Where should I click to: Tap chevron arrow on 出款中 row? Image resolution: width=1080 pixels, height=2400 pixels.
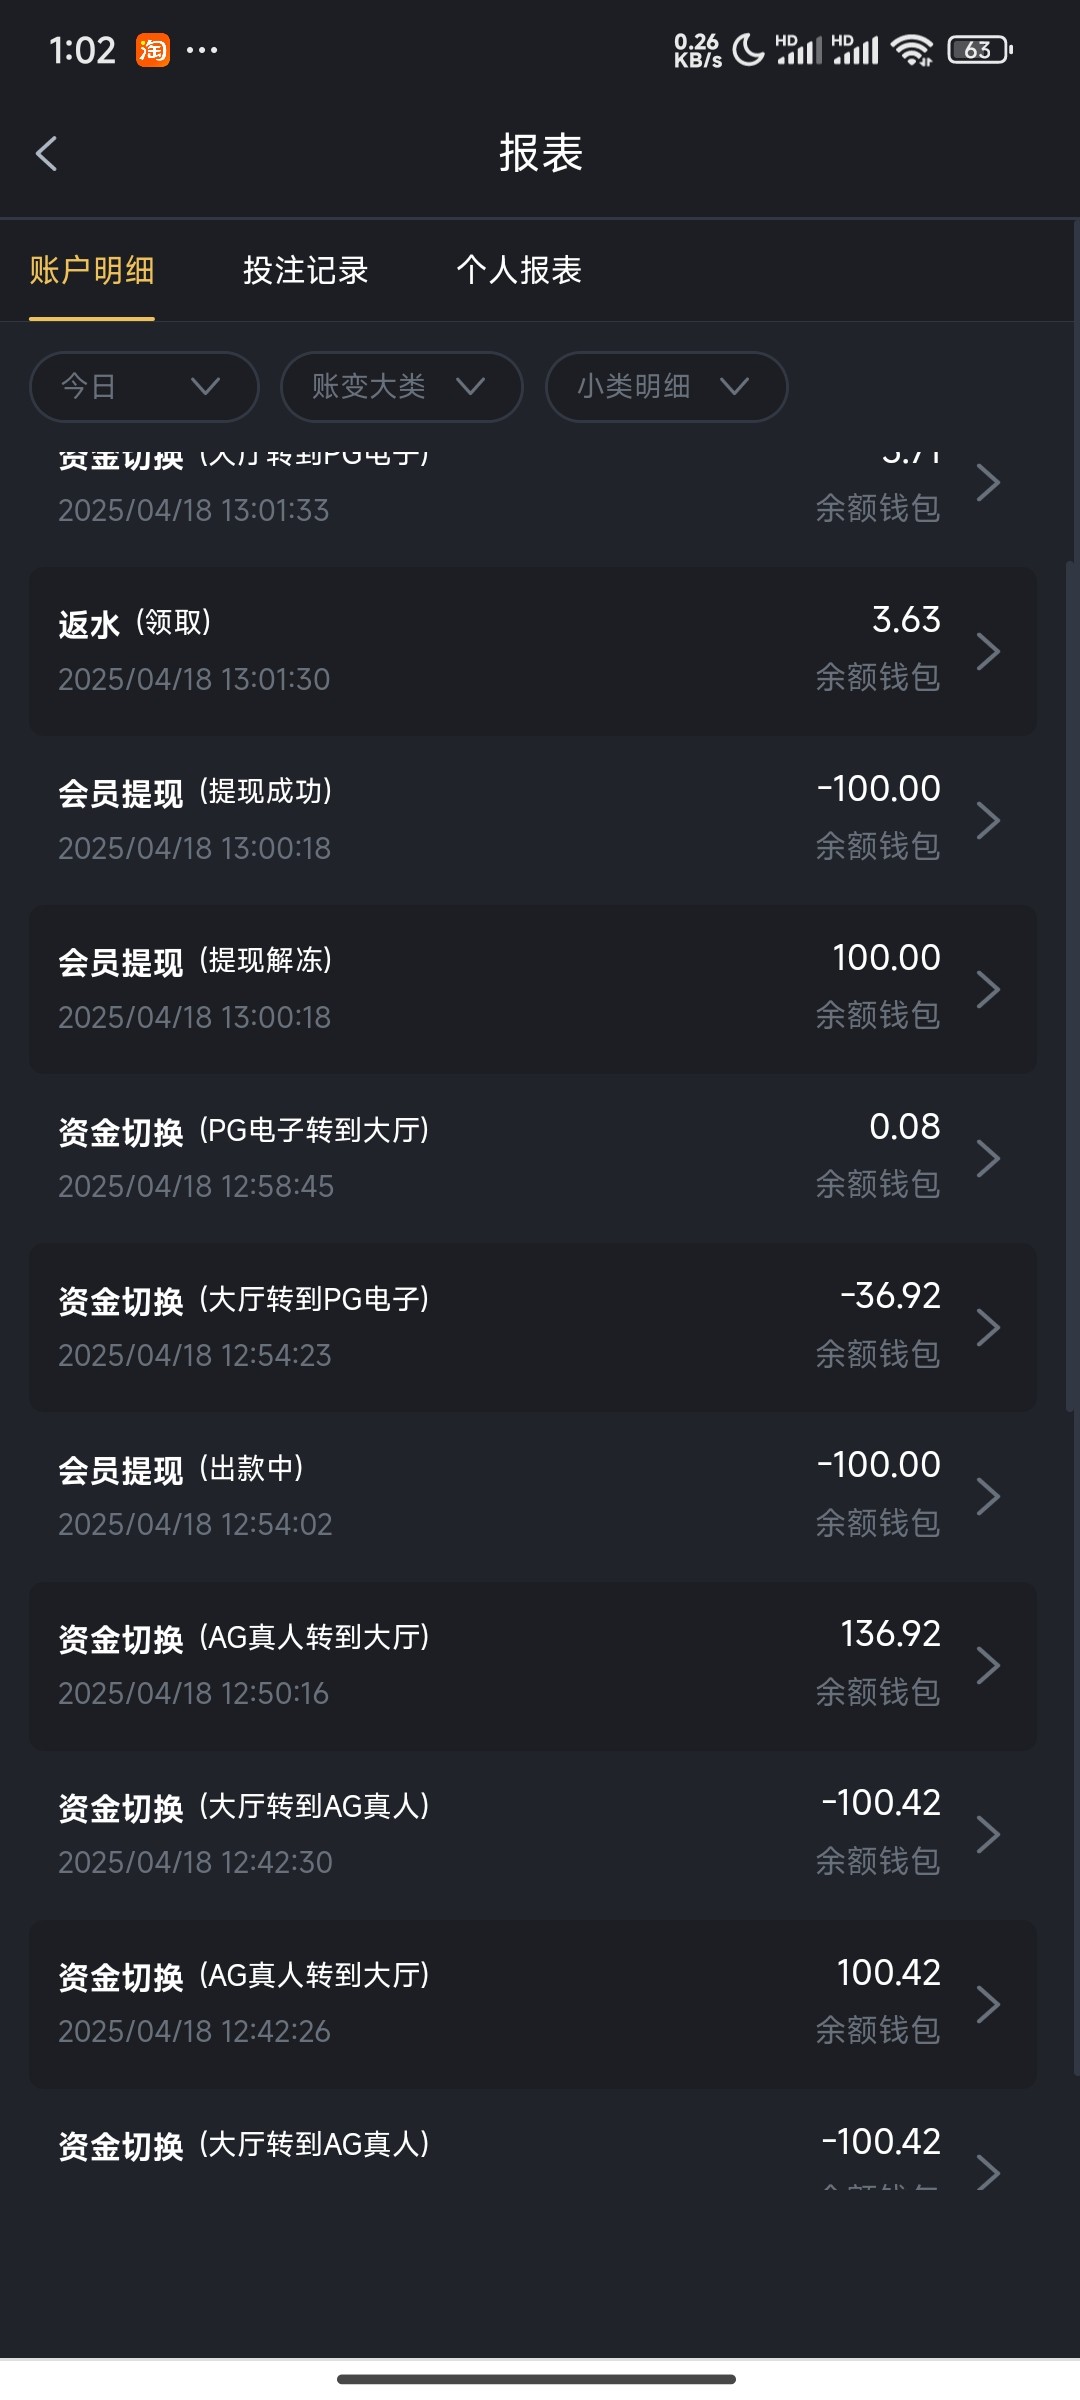[x=988, y=1496]
